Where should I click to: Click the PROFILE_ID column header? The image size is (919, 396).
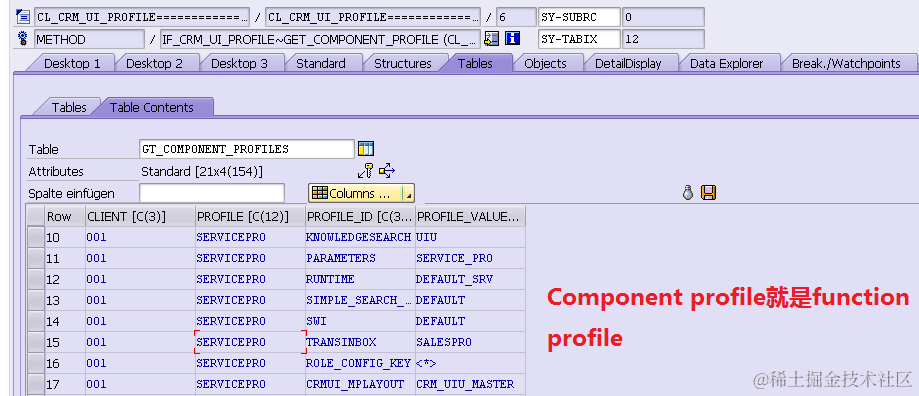[x=360, y=216]
